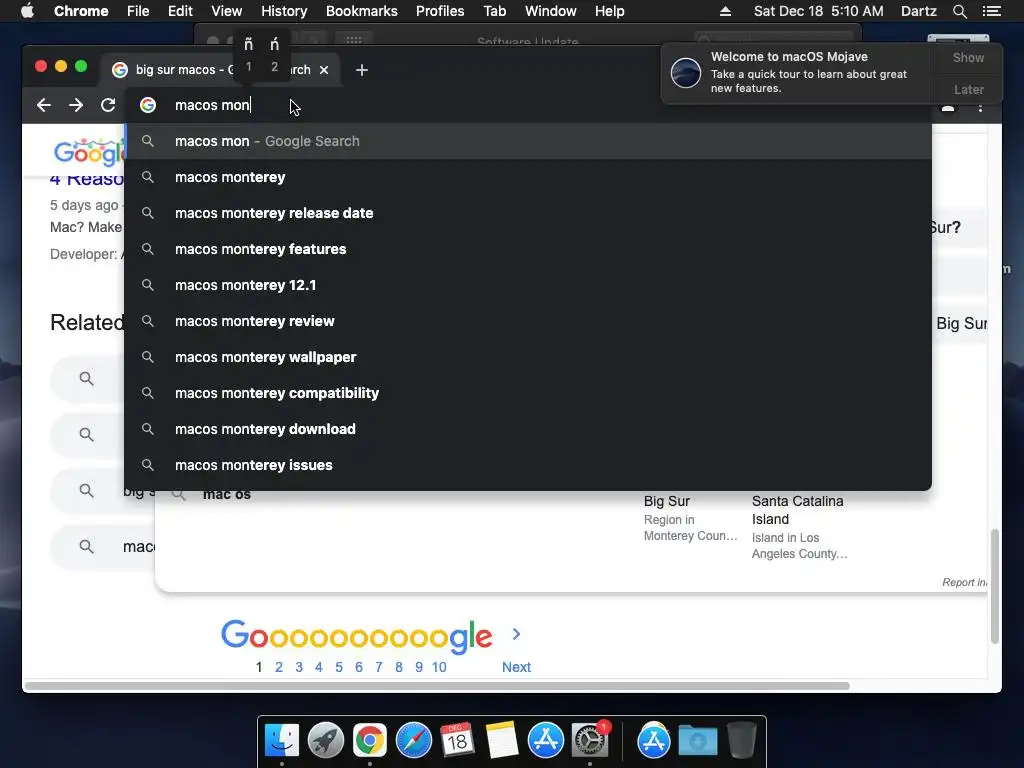Open a new tab with the plus button

point(362,70)
